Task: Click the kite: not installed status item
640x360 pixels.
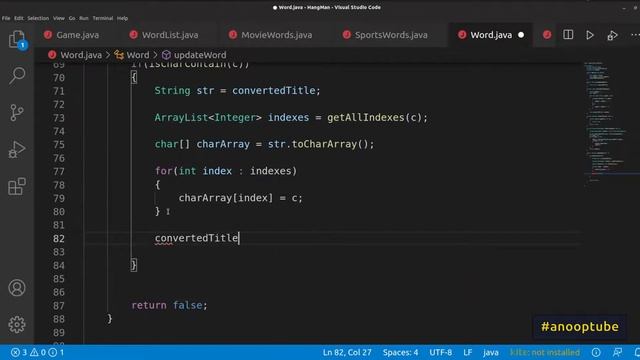Action: (544, 352)
